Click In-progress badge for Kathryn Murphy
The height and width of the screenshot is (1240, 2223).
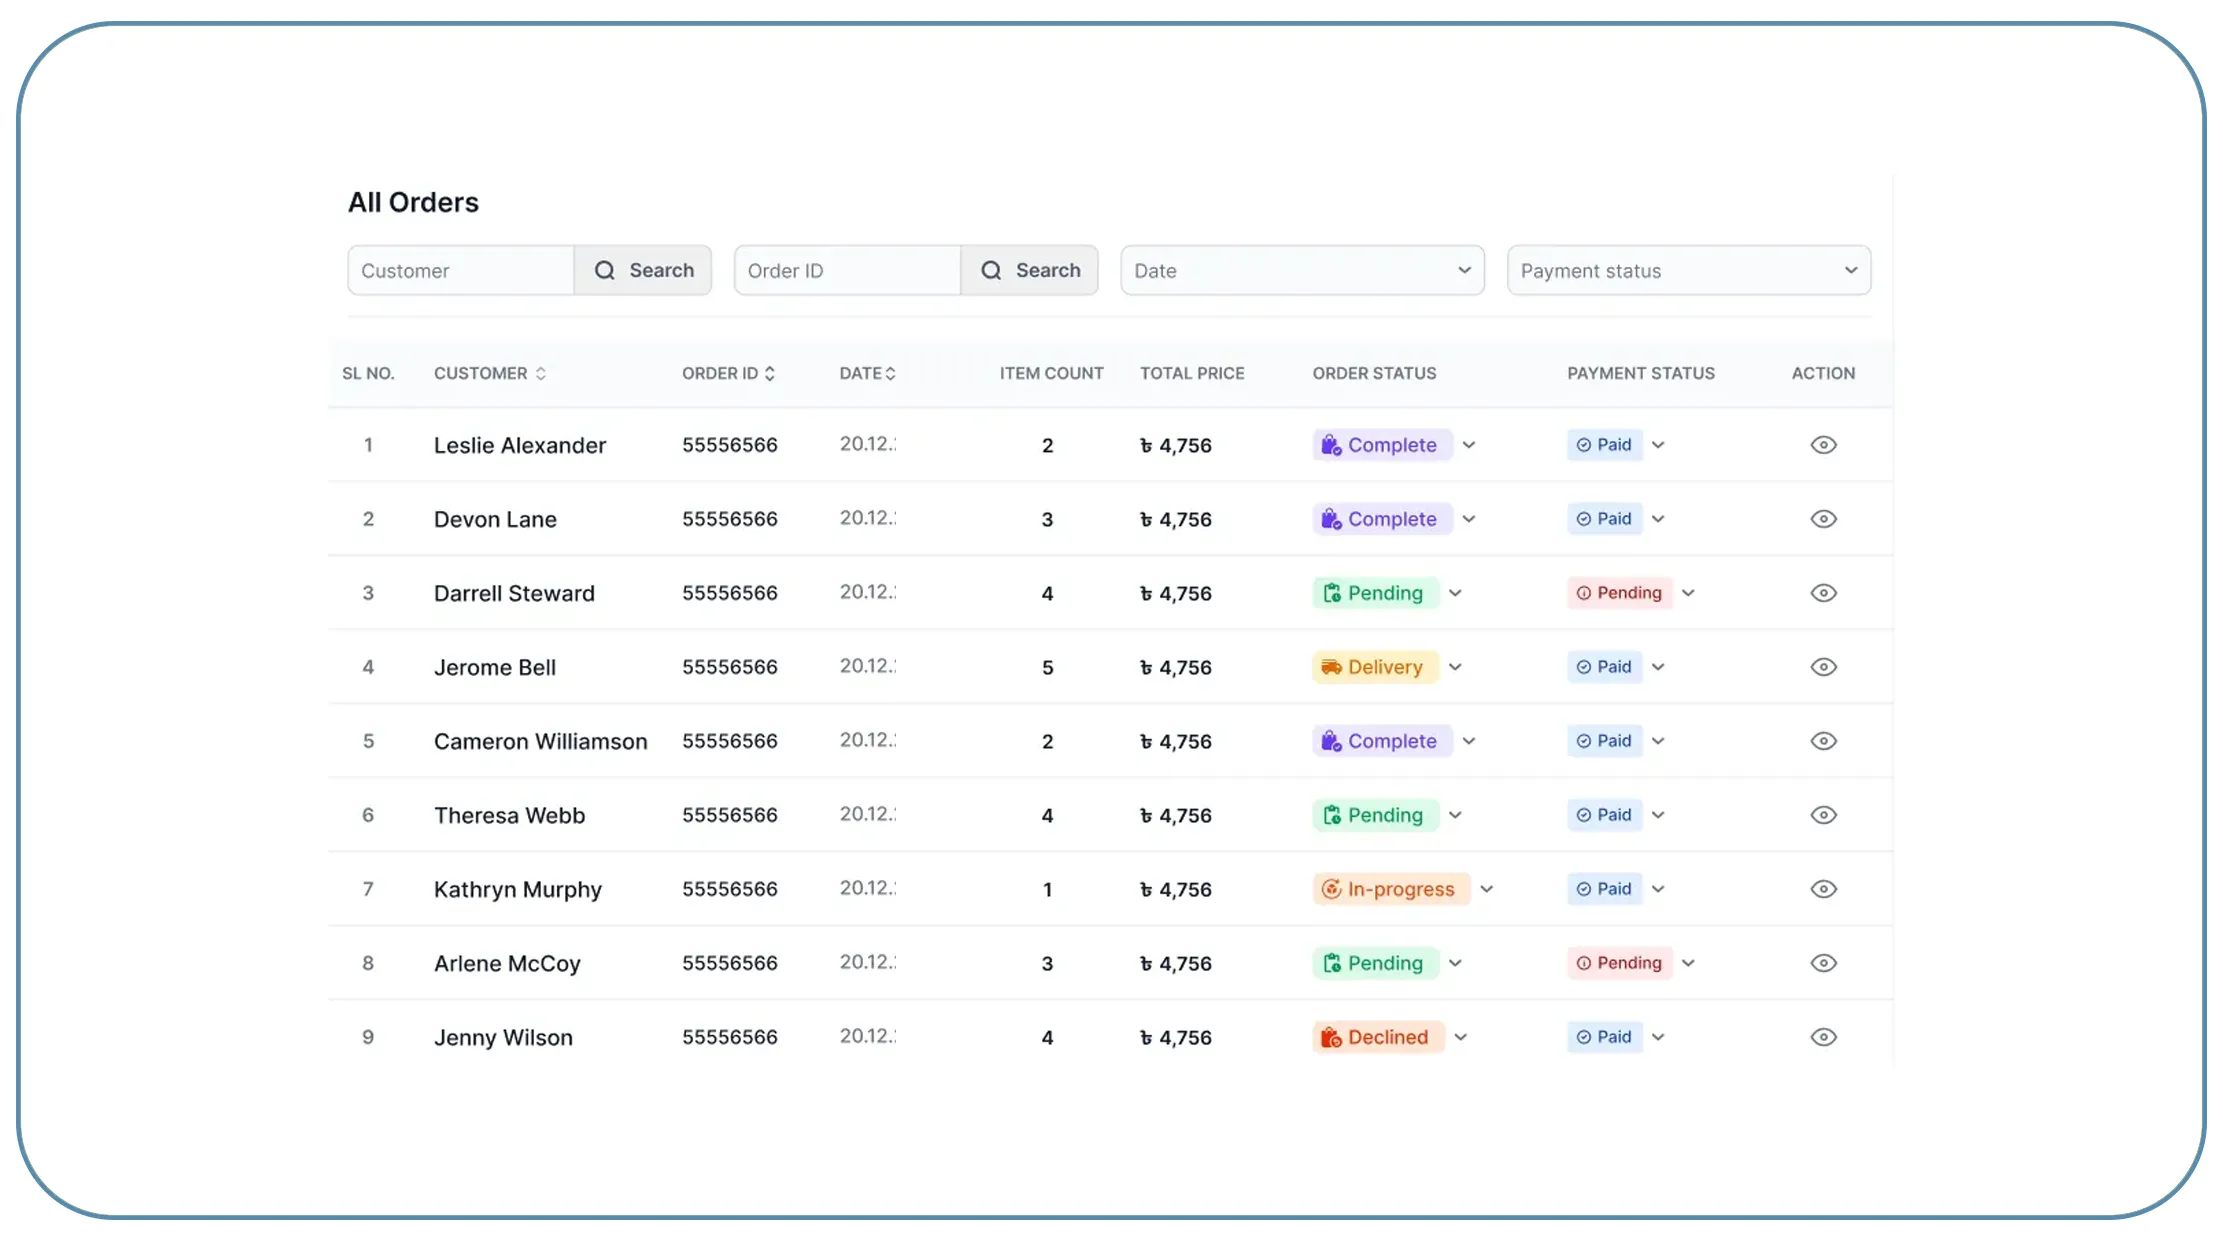[1391, 889]
